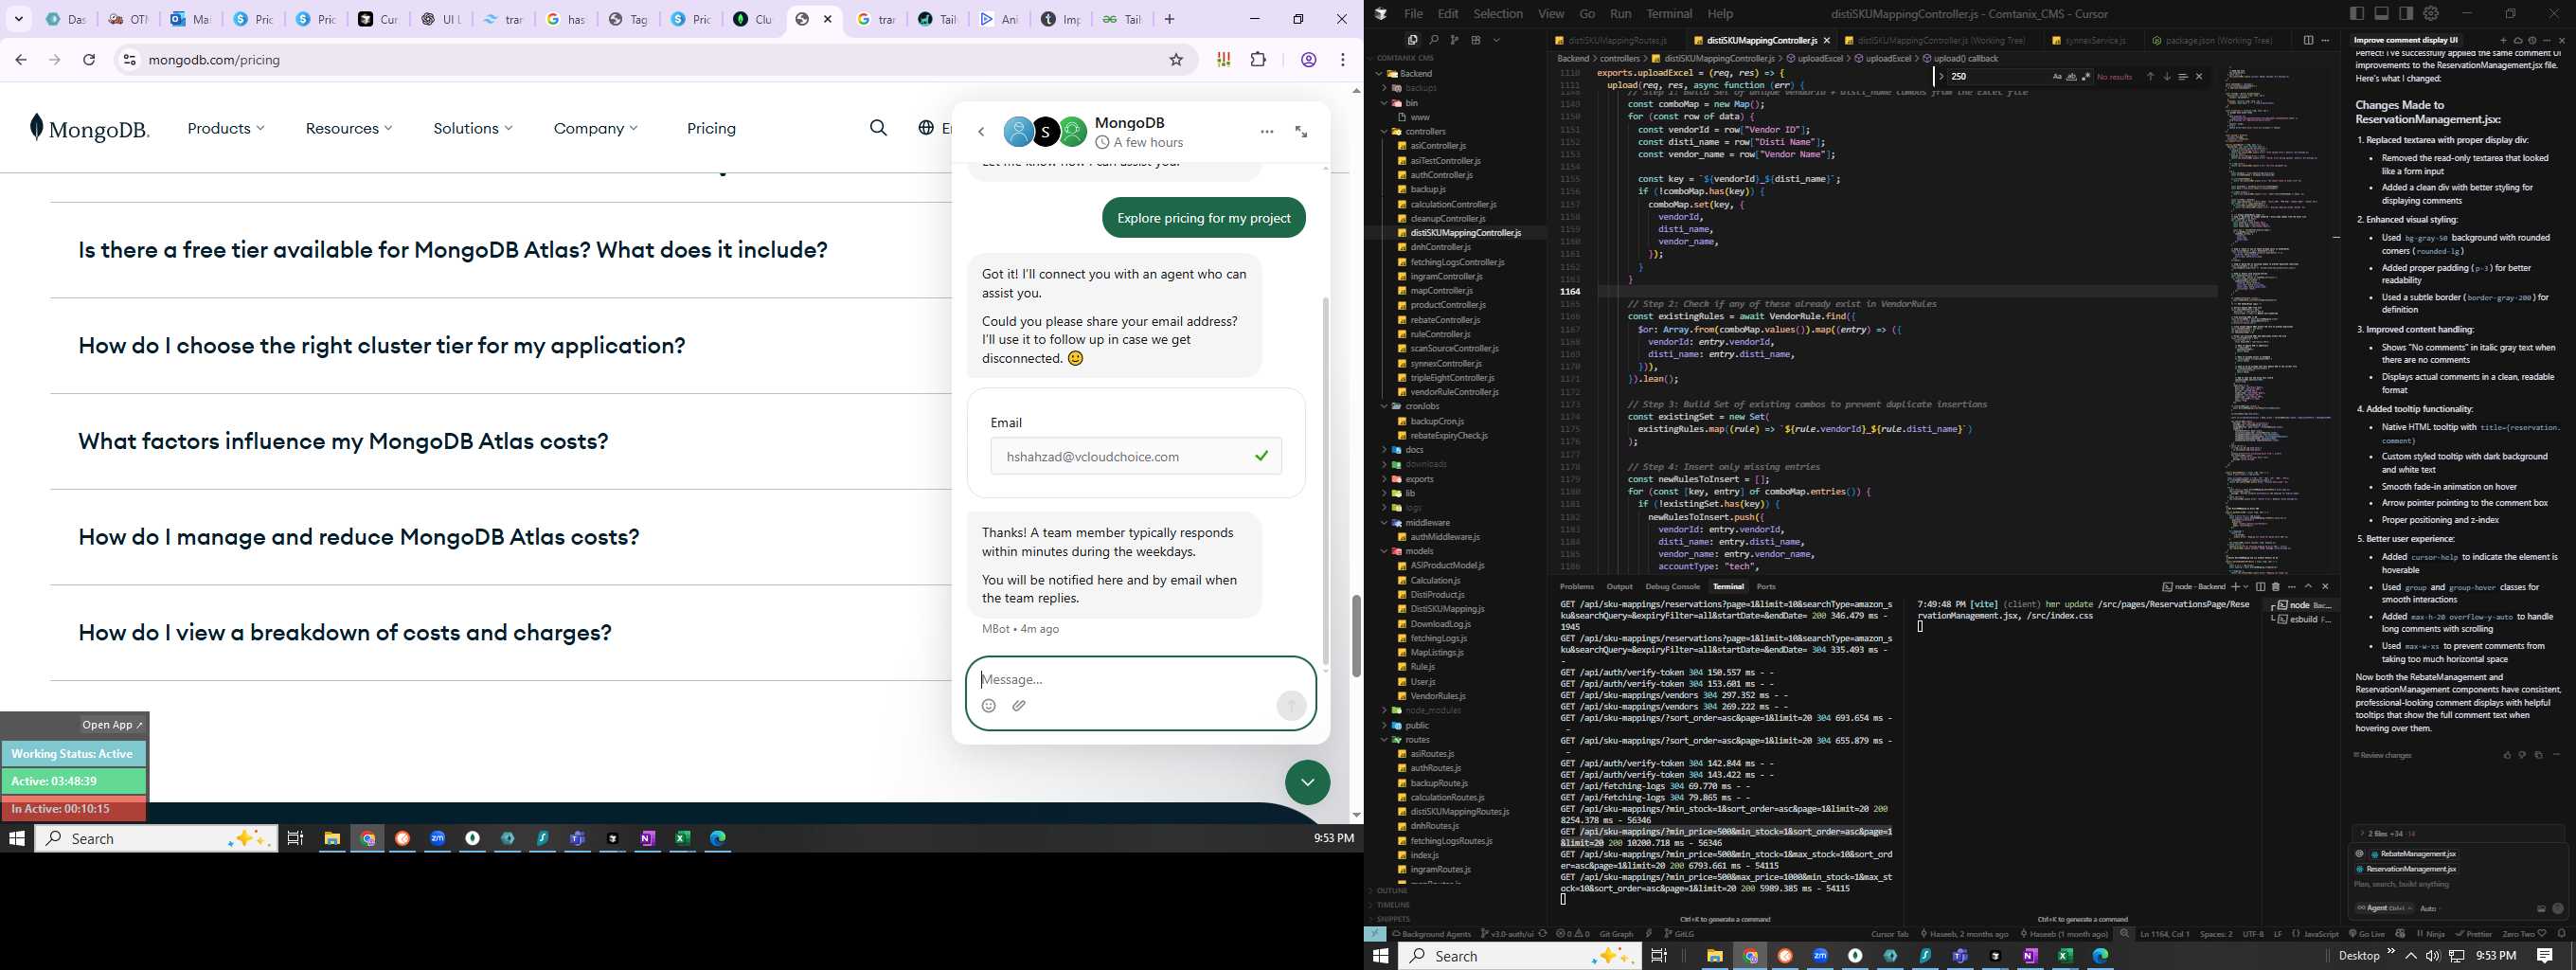Click emoji picker icon in chat
The image size is (2576, 970).
[x=988, y=705]
